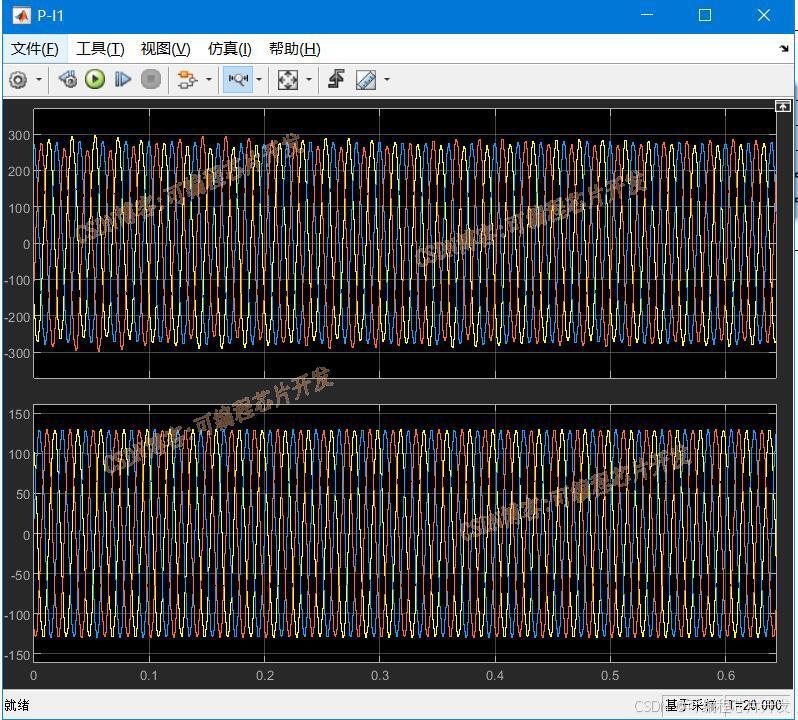This screenshot has height=720, width=798.
Task: Click the highlight Simulink block icon
Action: click(x=186, y=80)
